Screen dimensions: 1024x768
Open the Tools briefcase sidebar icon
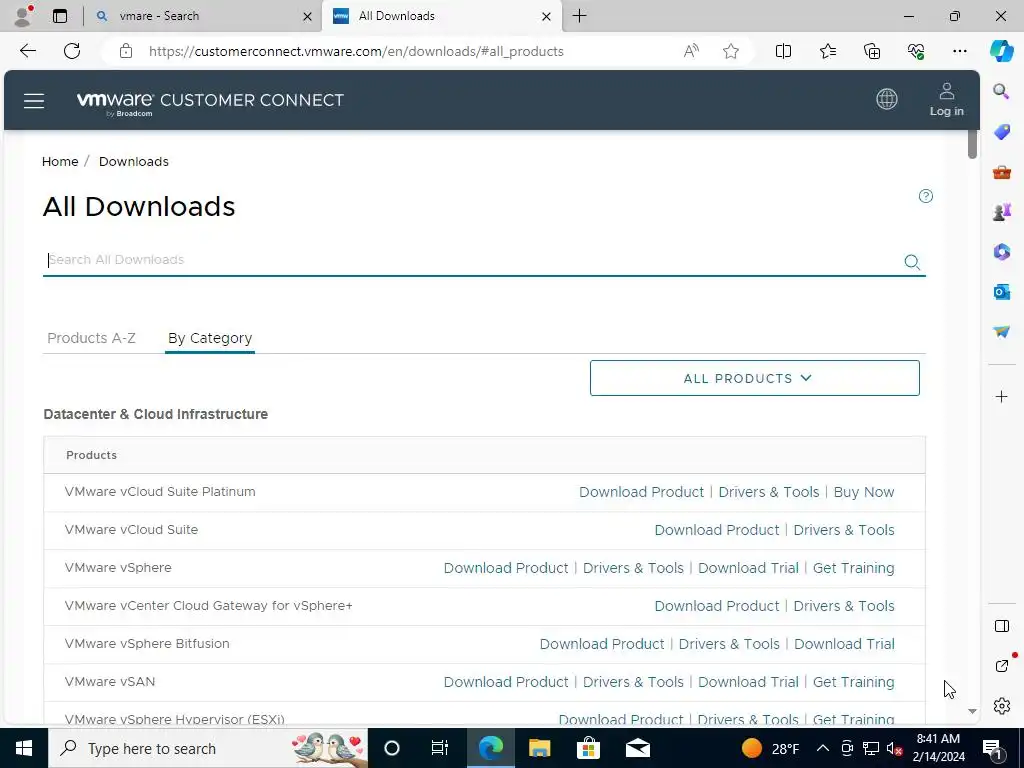click(1001, 172)
